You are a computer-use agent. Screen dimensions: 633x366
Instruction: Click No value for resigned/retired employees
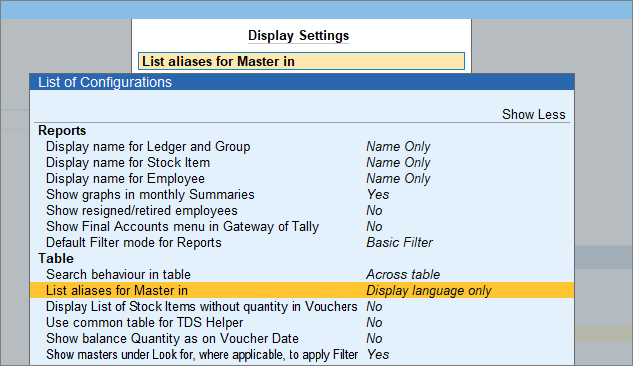click(374, 211)
